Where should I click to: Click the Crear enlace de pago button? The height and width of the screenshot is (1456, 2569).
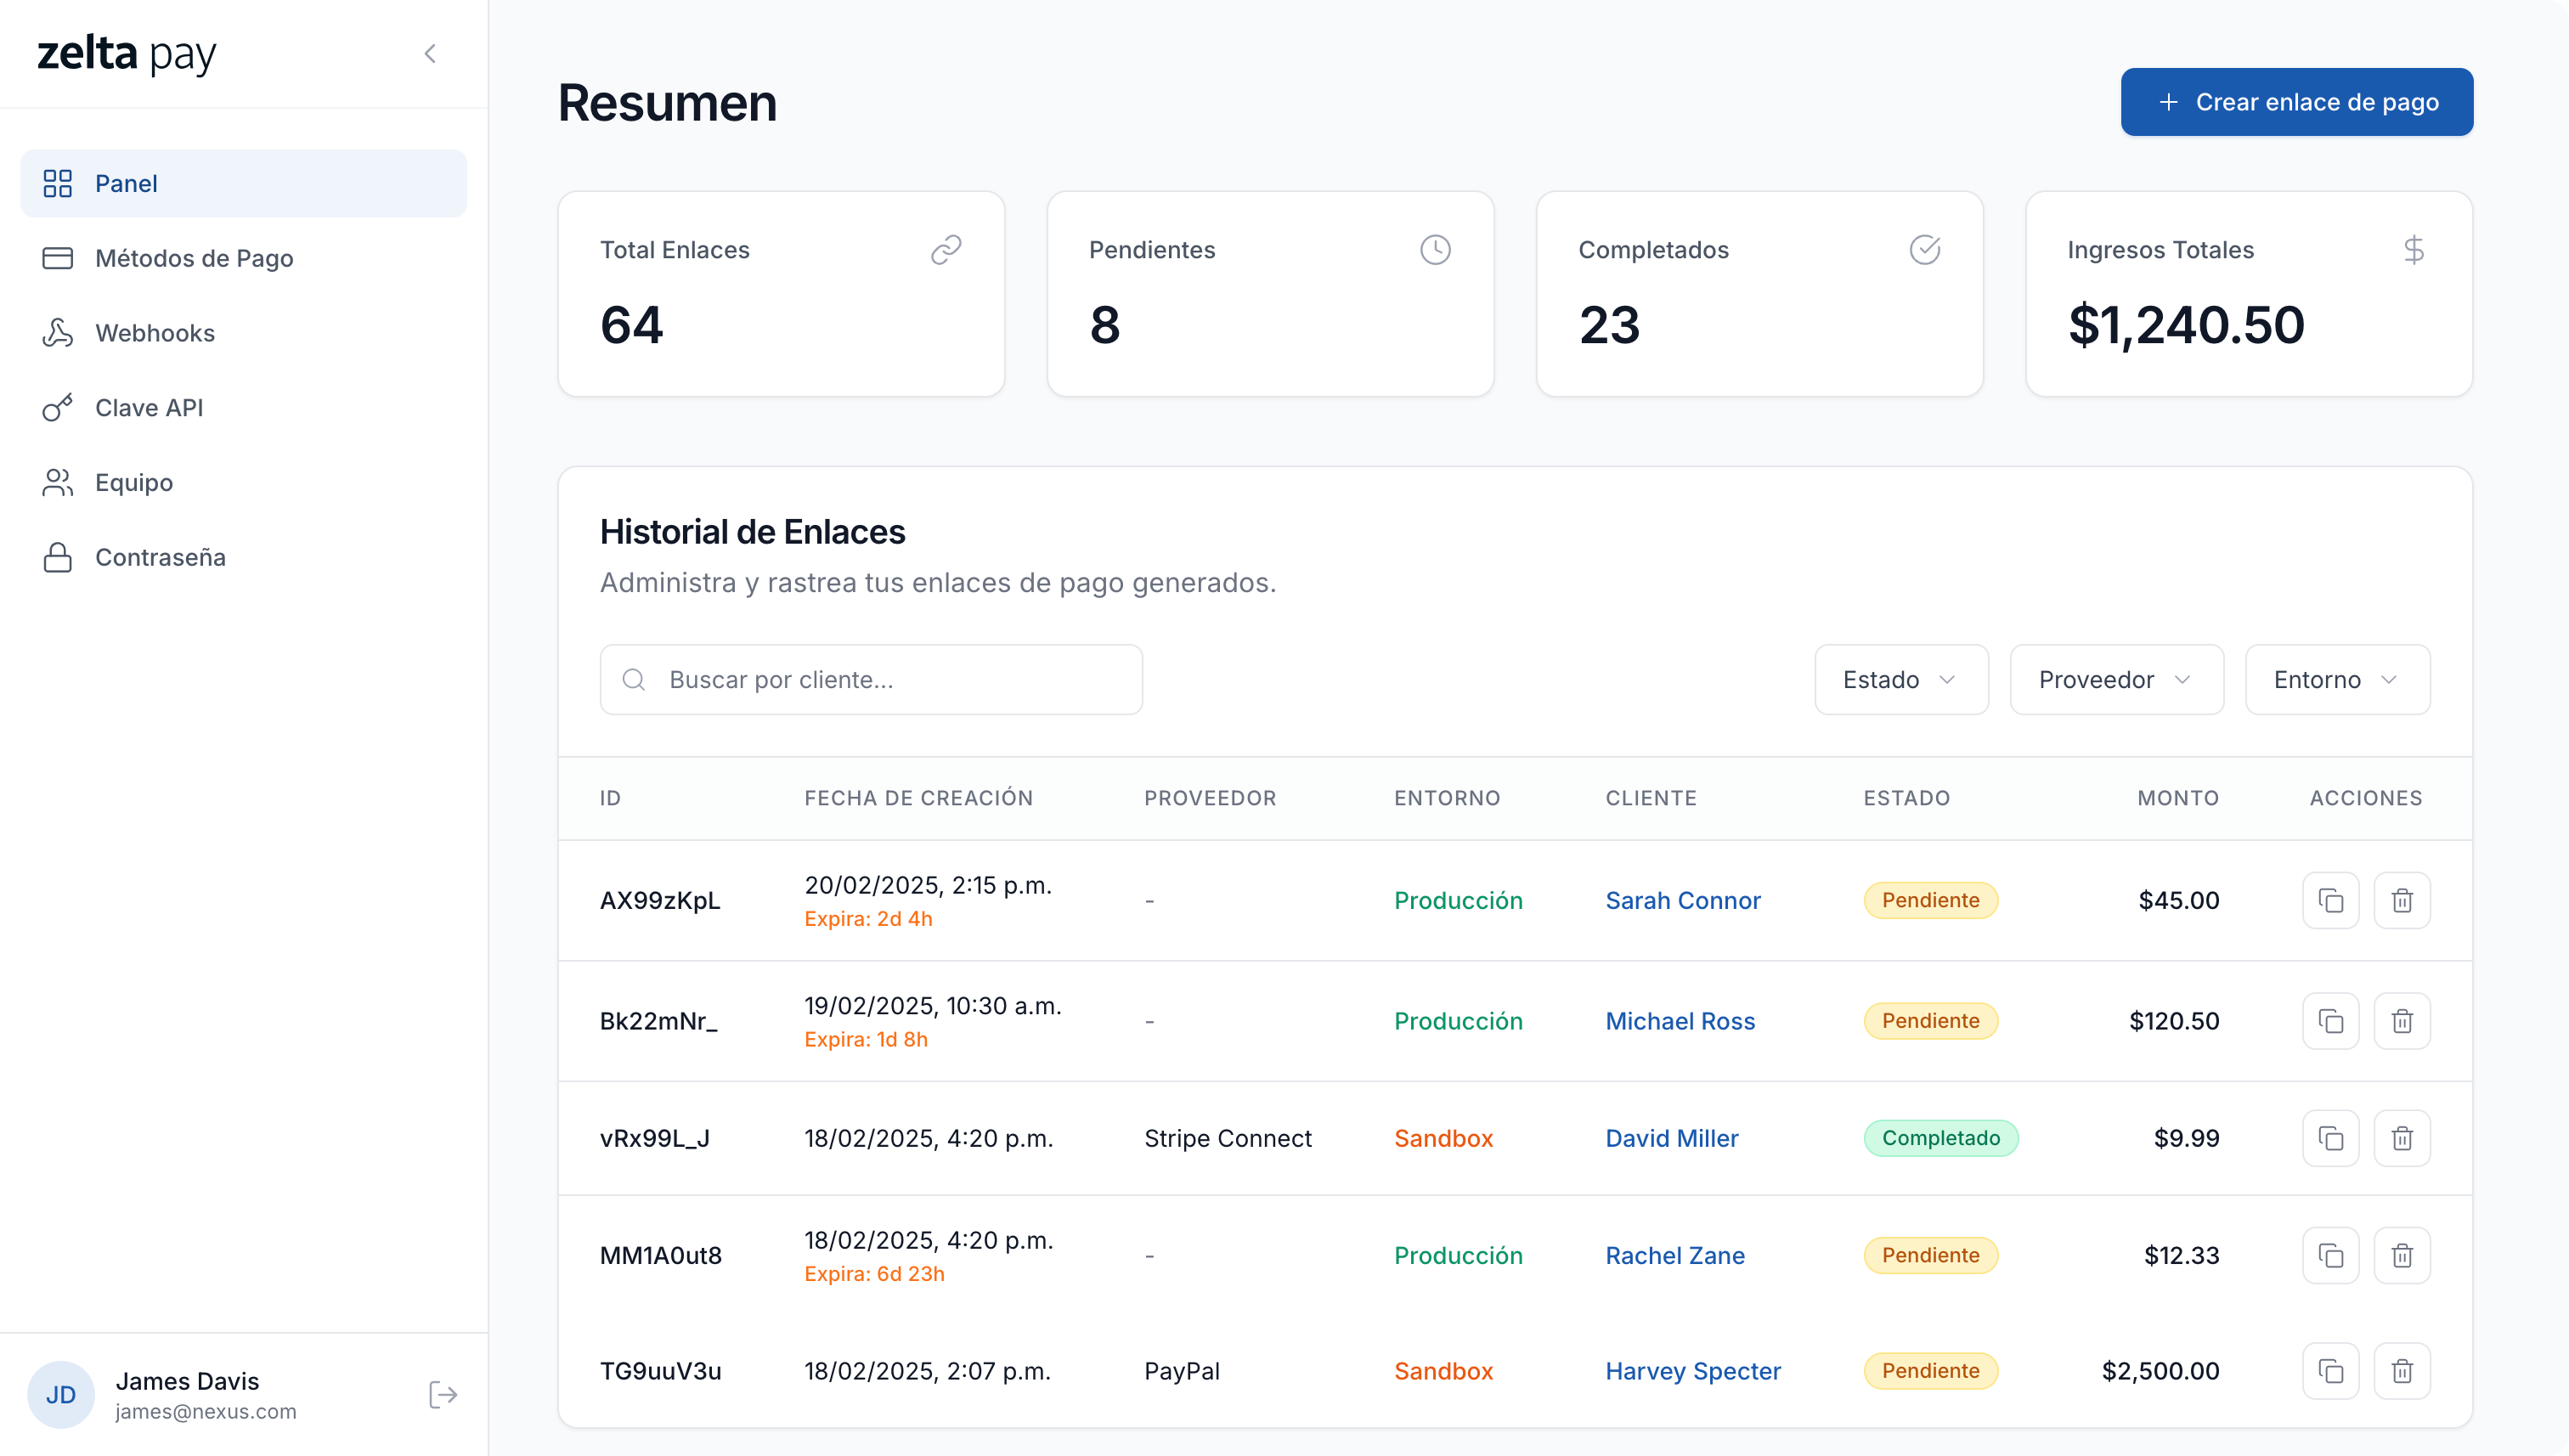2295,101
